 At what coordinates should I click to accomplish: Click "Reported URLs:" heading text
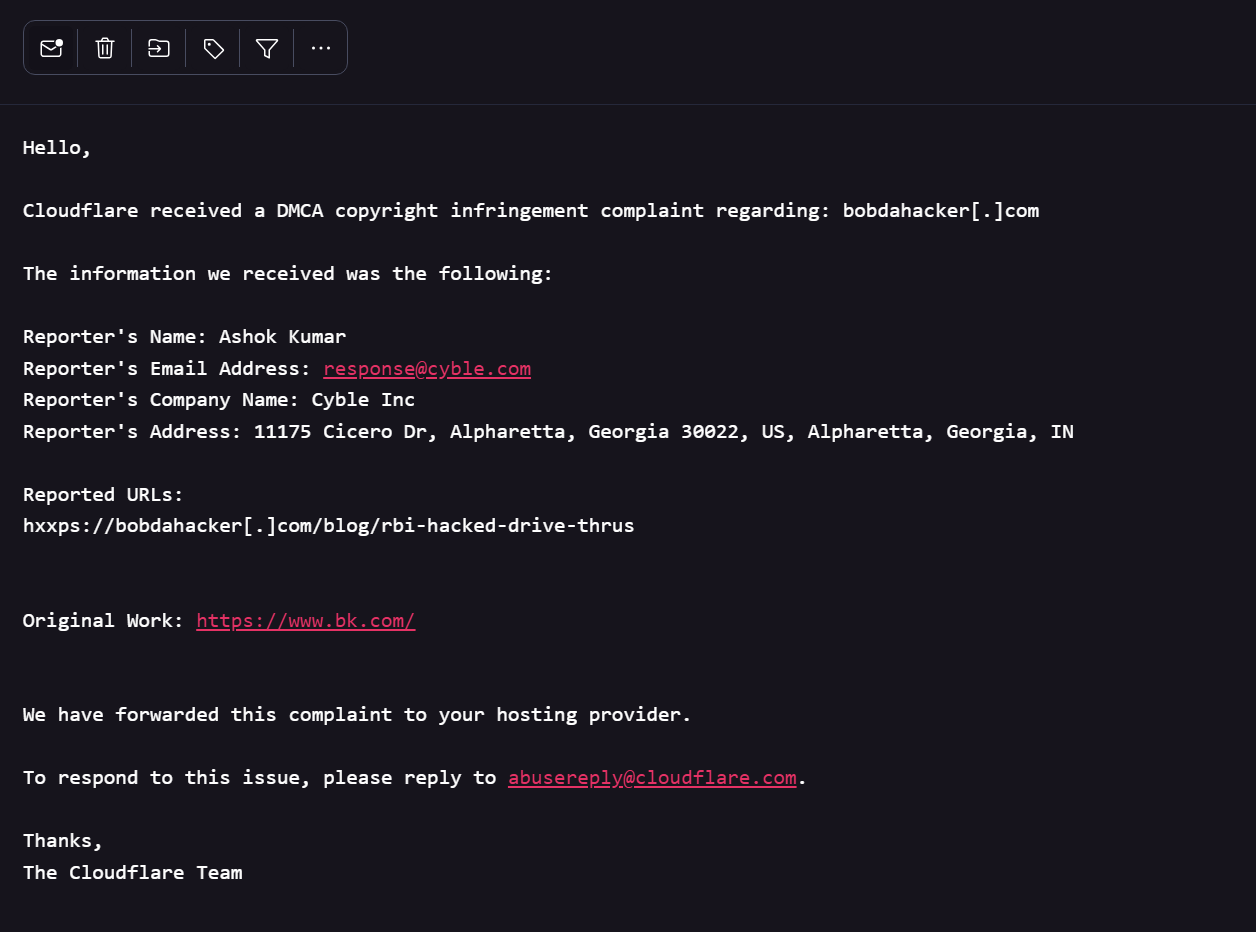click(x=103, y=495)
